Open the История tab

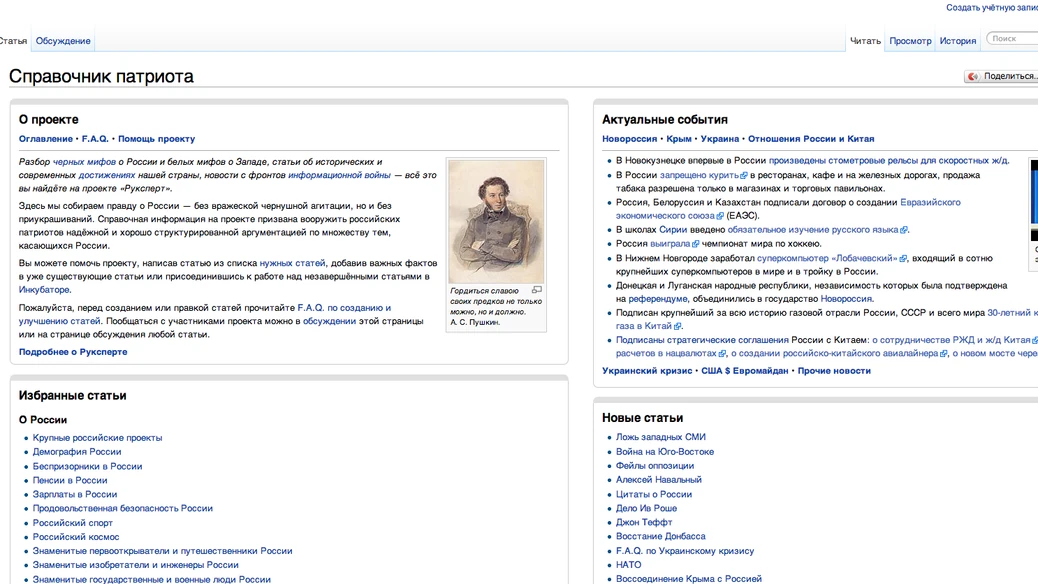(958, 40)
